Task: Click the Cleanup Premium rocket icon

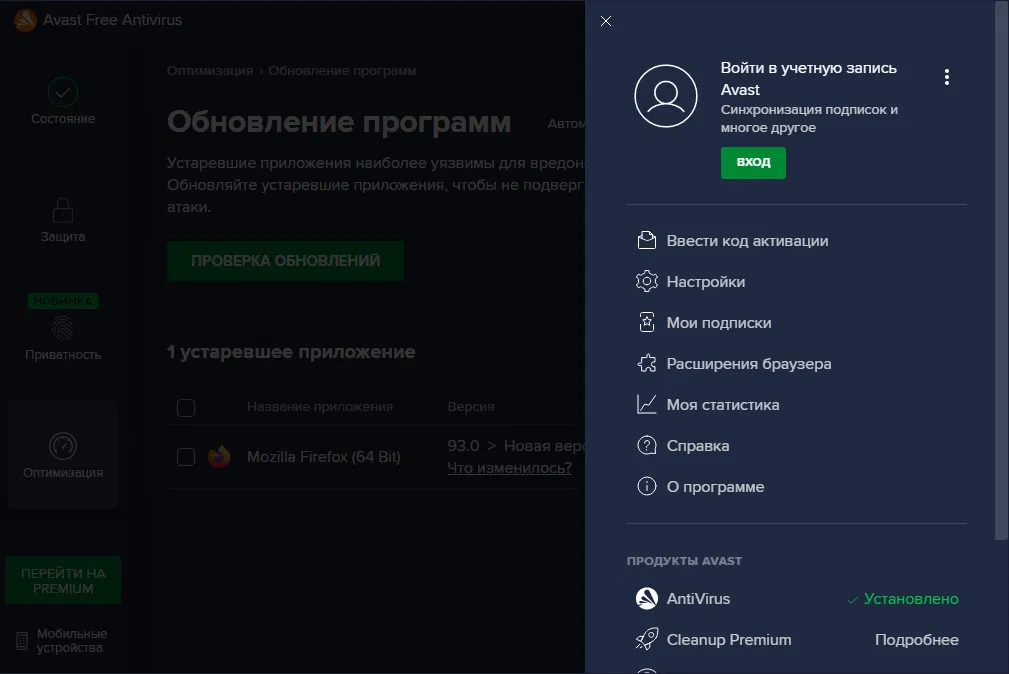Action: (x=646, y=639)
